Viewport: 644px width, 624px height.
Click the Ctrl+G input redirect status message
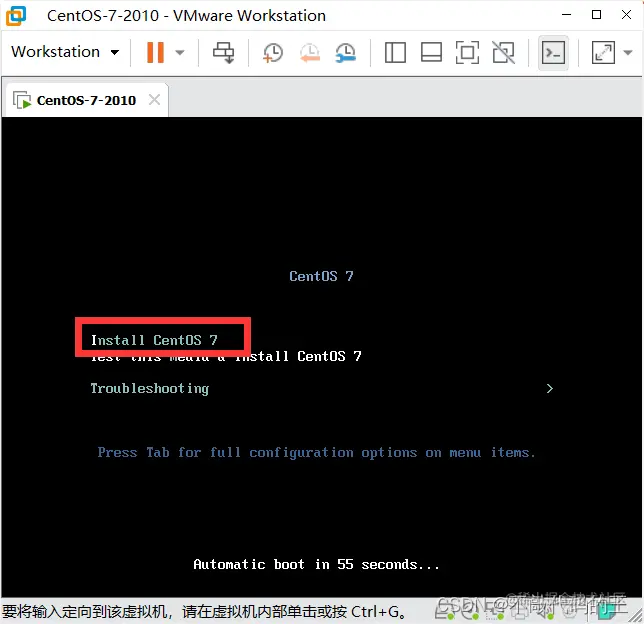click(204, 612)
